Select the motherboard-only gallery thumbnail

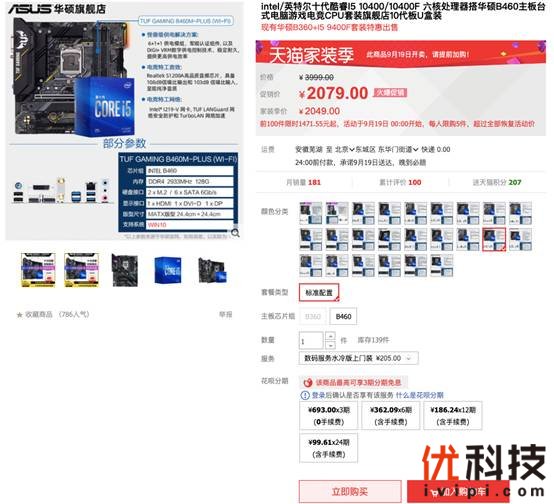pyautogui.click(x=125, y=270)
